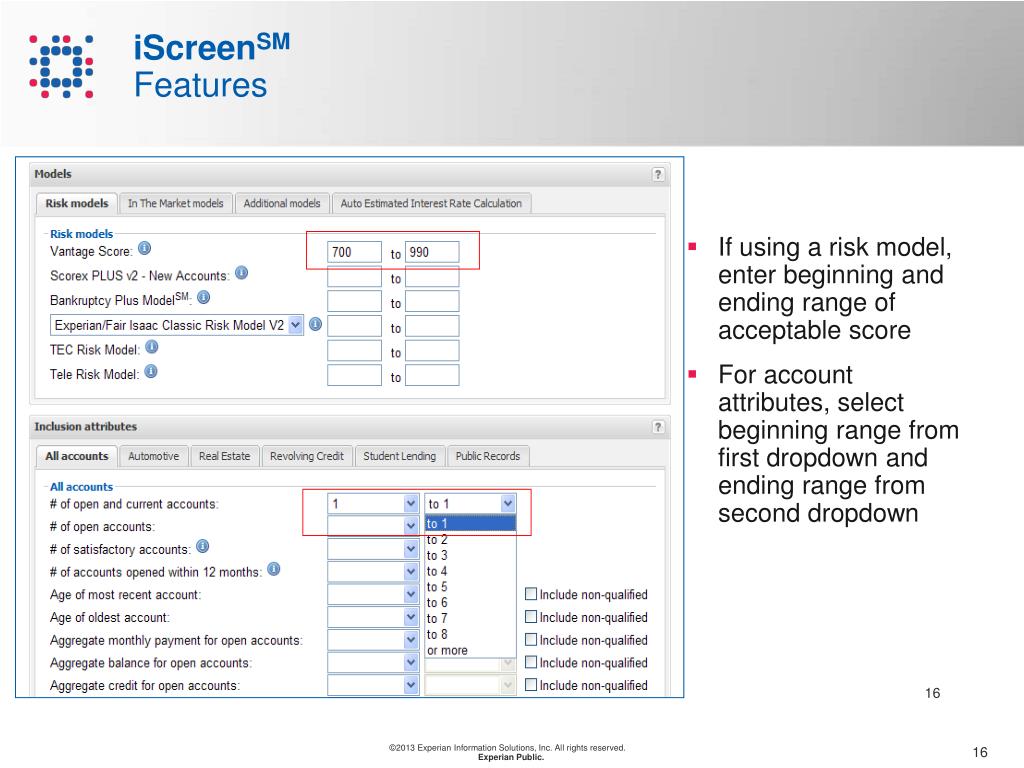Select 'to 5' from the dropdown list

click(x=470, y=586)
